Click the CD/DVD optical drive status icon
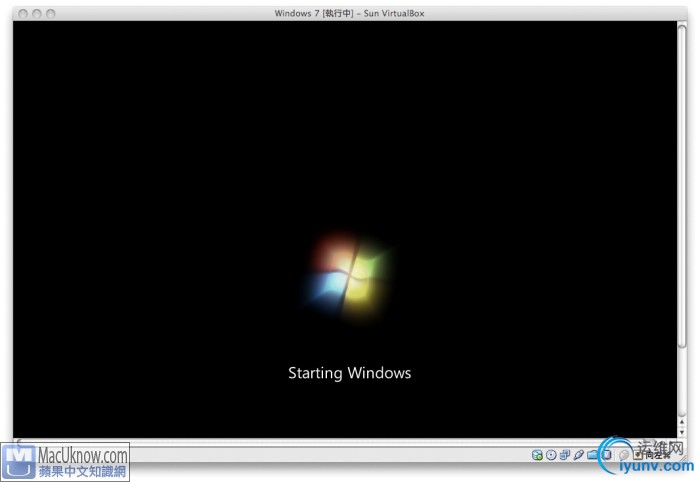Screen dimensions: 700x482 [551, 455]
